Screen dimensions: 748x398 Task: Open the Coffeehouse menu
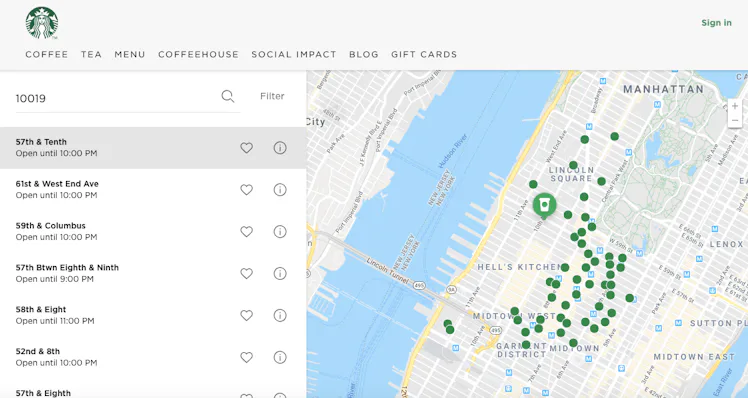point(198,54)
